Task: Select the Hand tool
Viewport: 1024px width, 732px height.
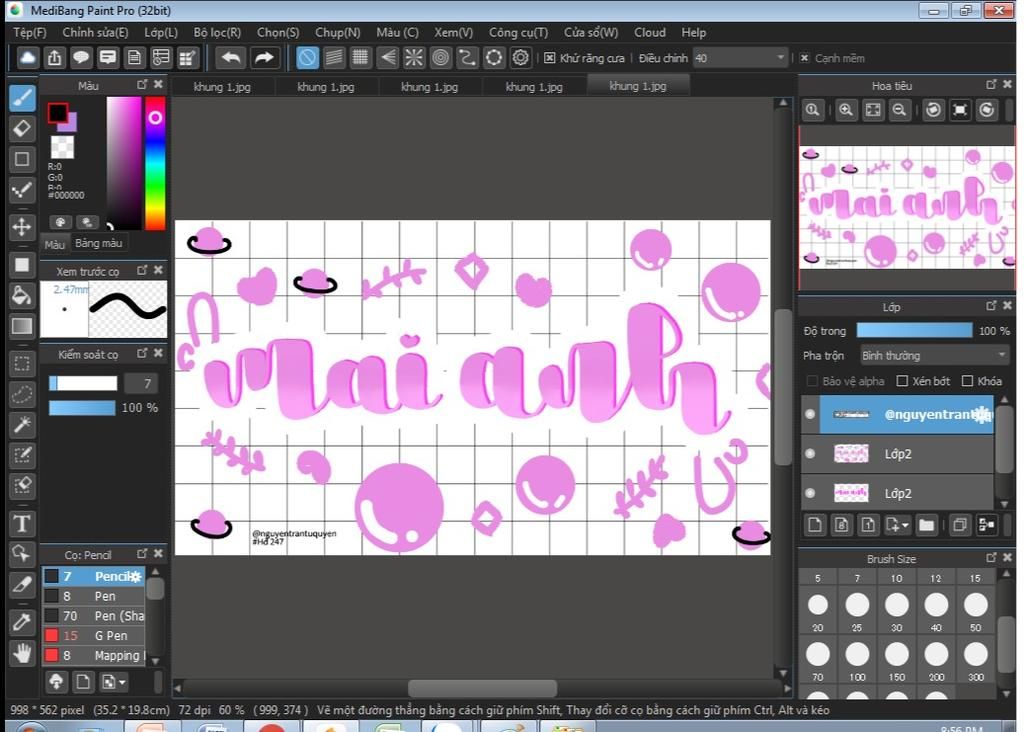Action: (x=22, y=653)
